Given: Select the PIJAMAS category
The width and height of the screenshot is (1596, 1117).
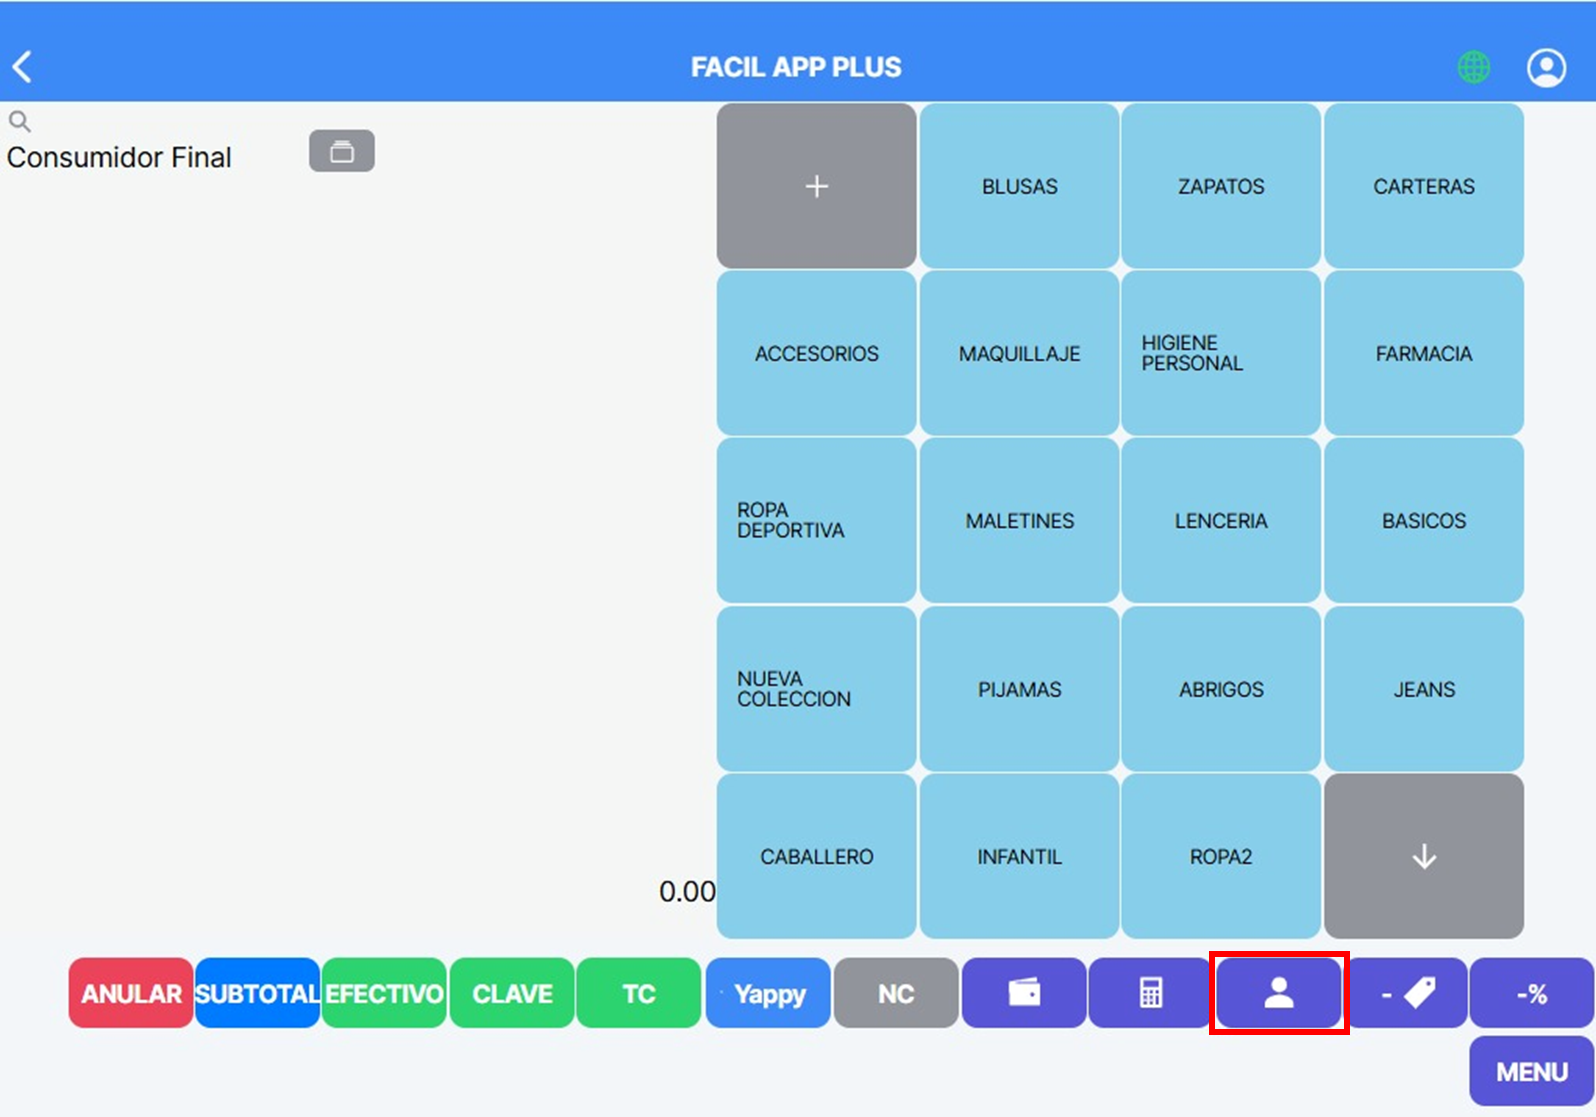Looking at the screenshot, I should [x=1019, y=689].
